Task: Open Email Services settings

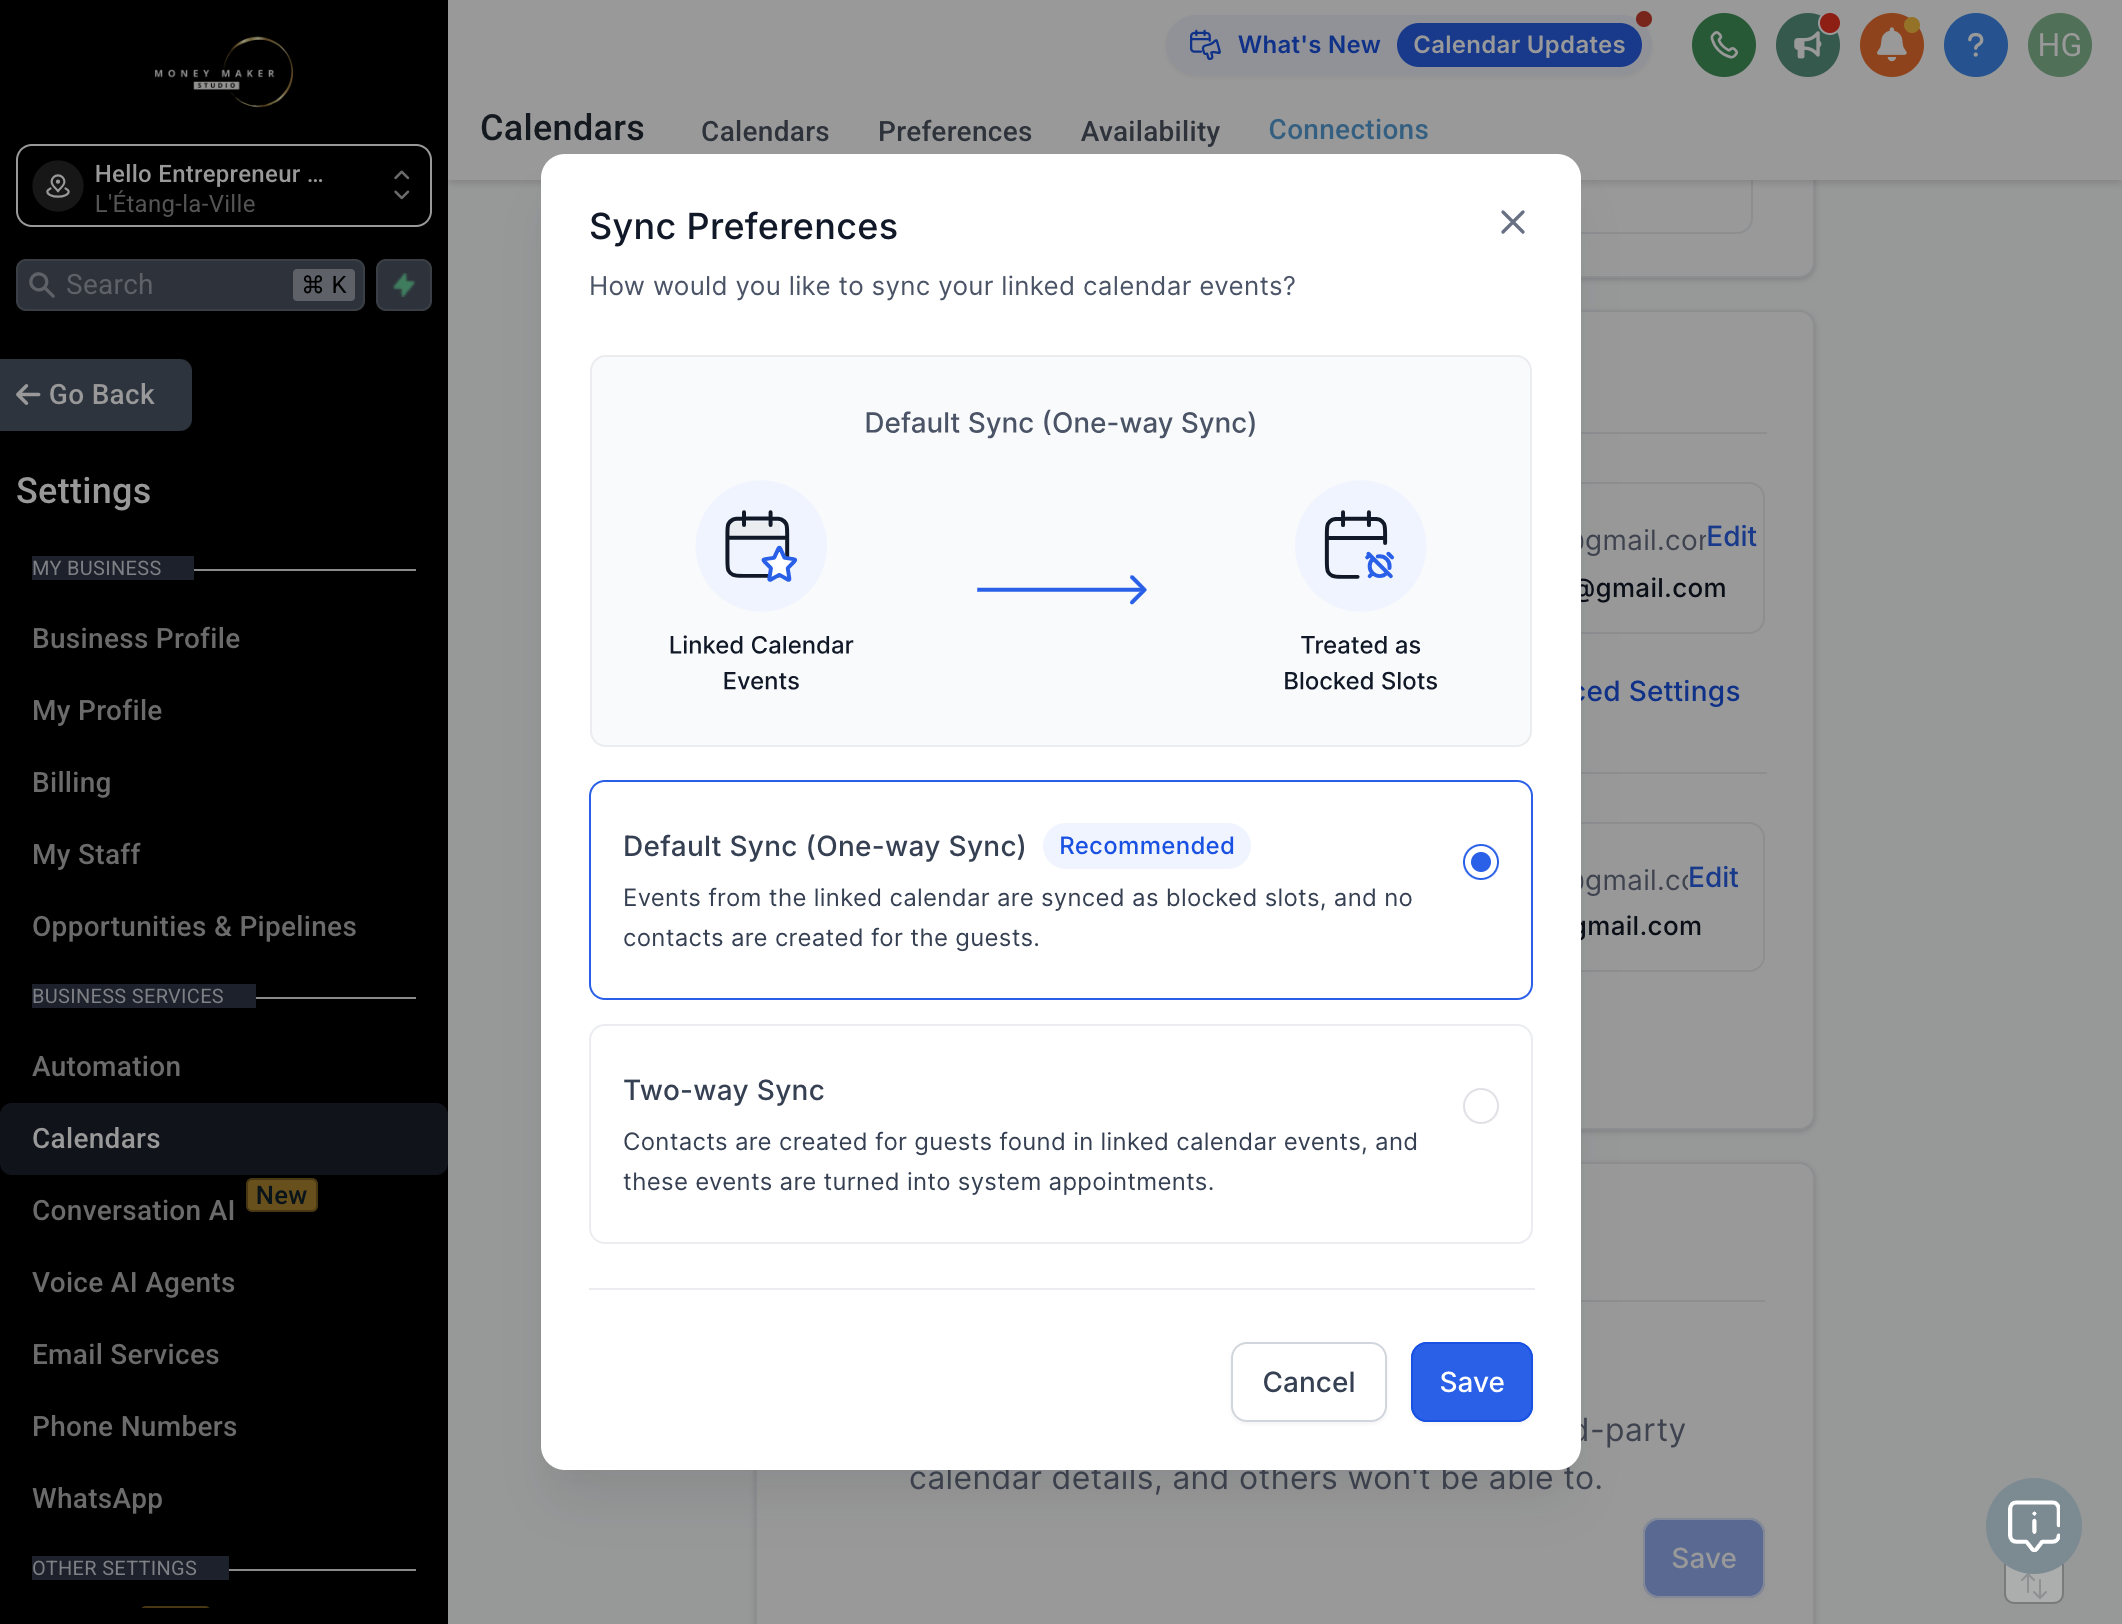Action: 125,1354
